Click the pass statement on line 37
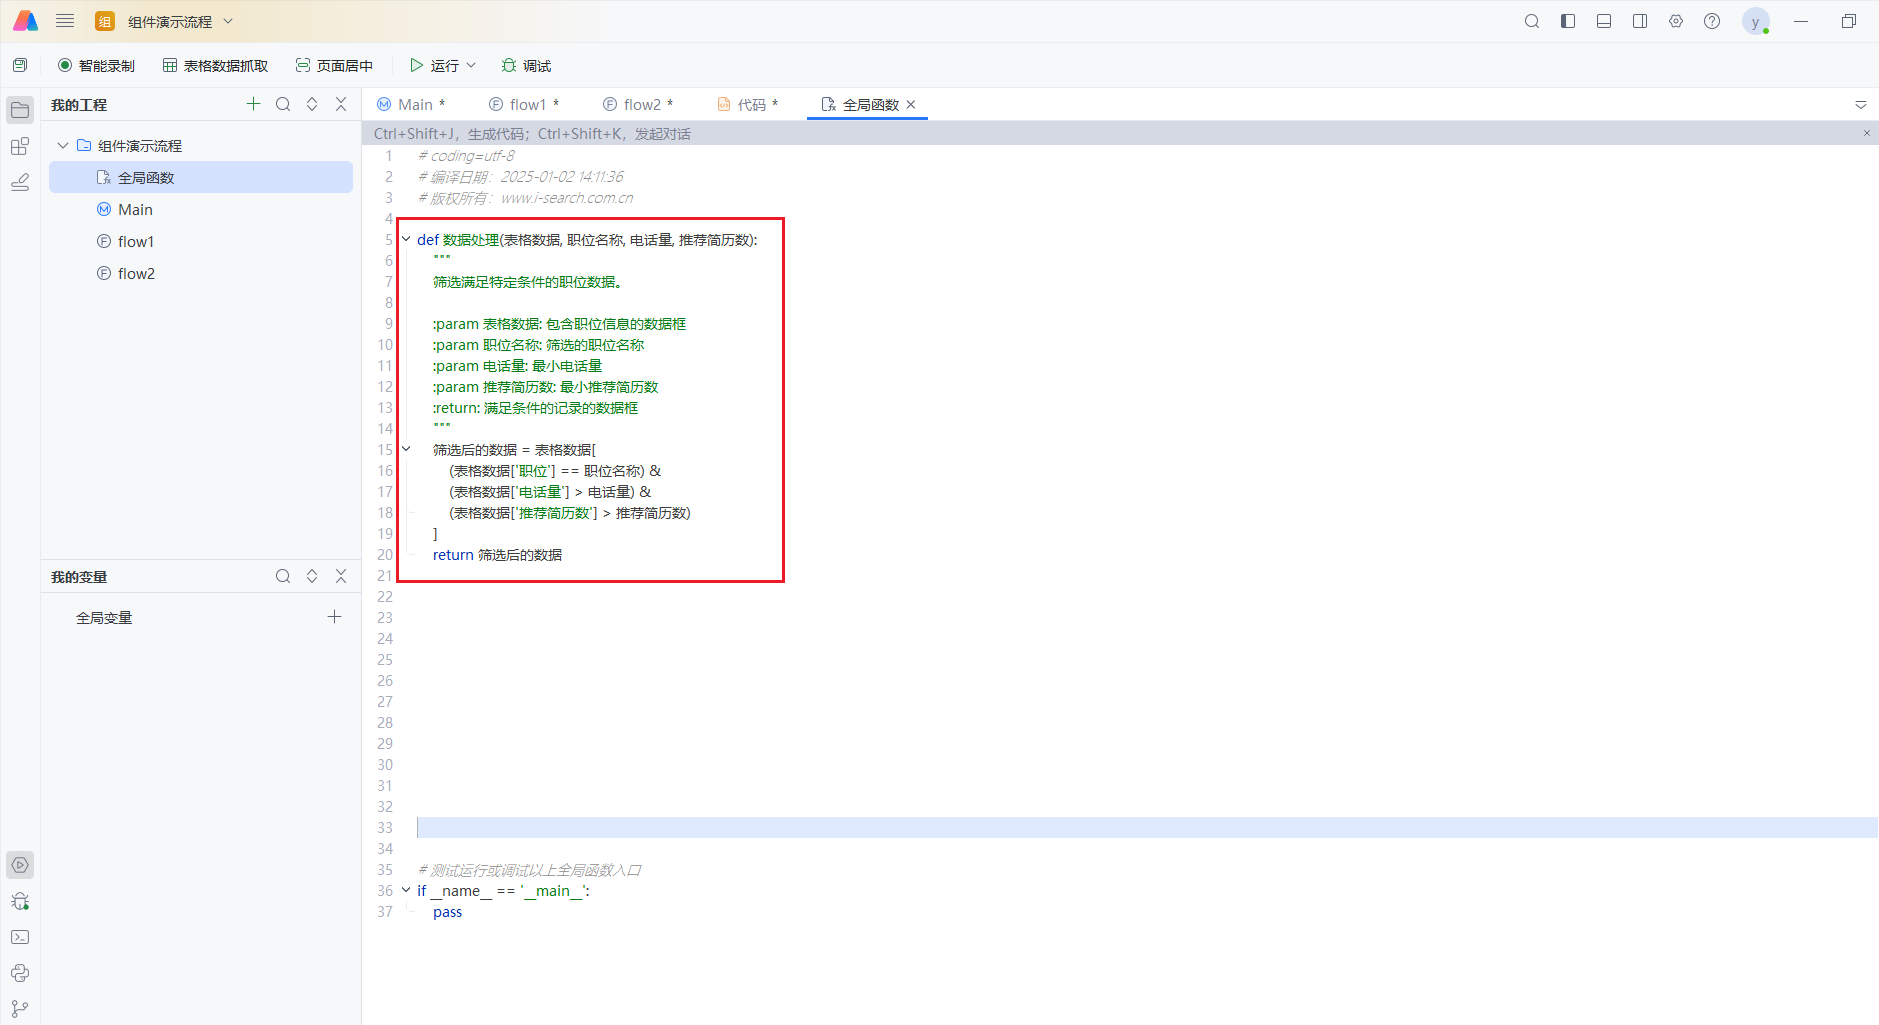The width and height of the screenshot is (1879, 1025). click(x=447, y=911)
